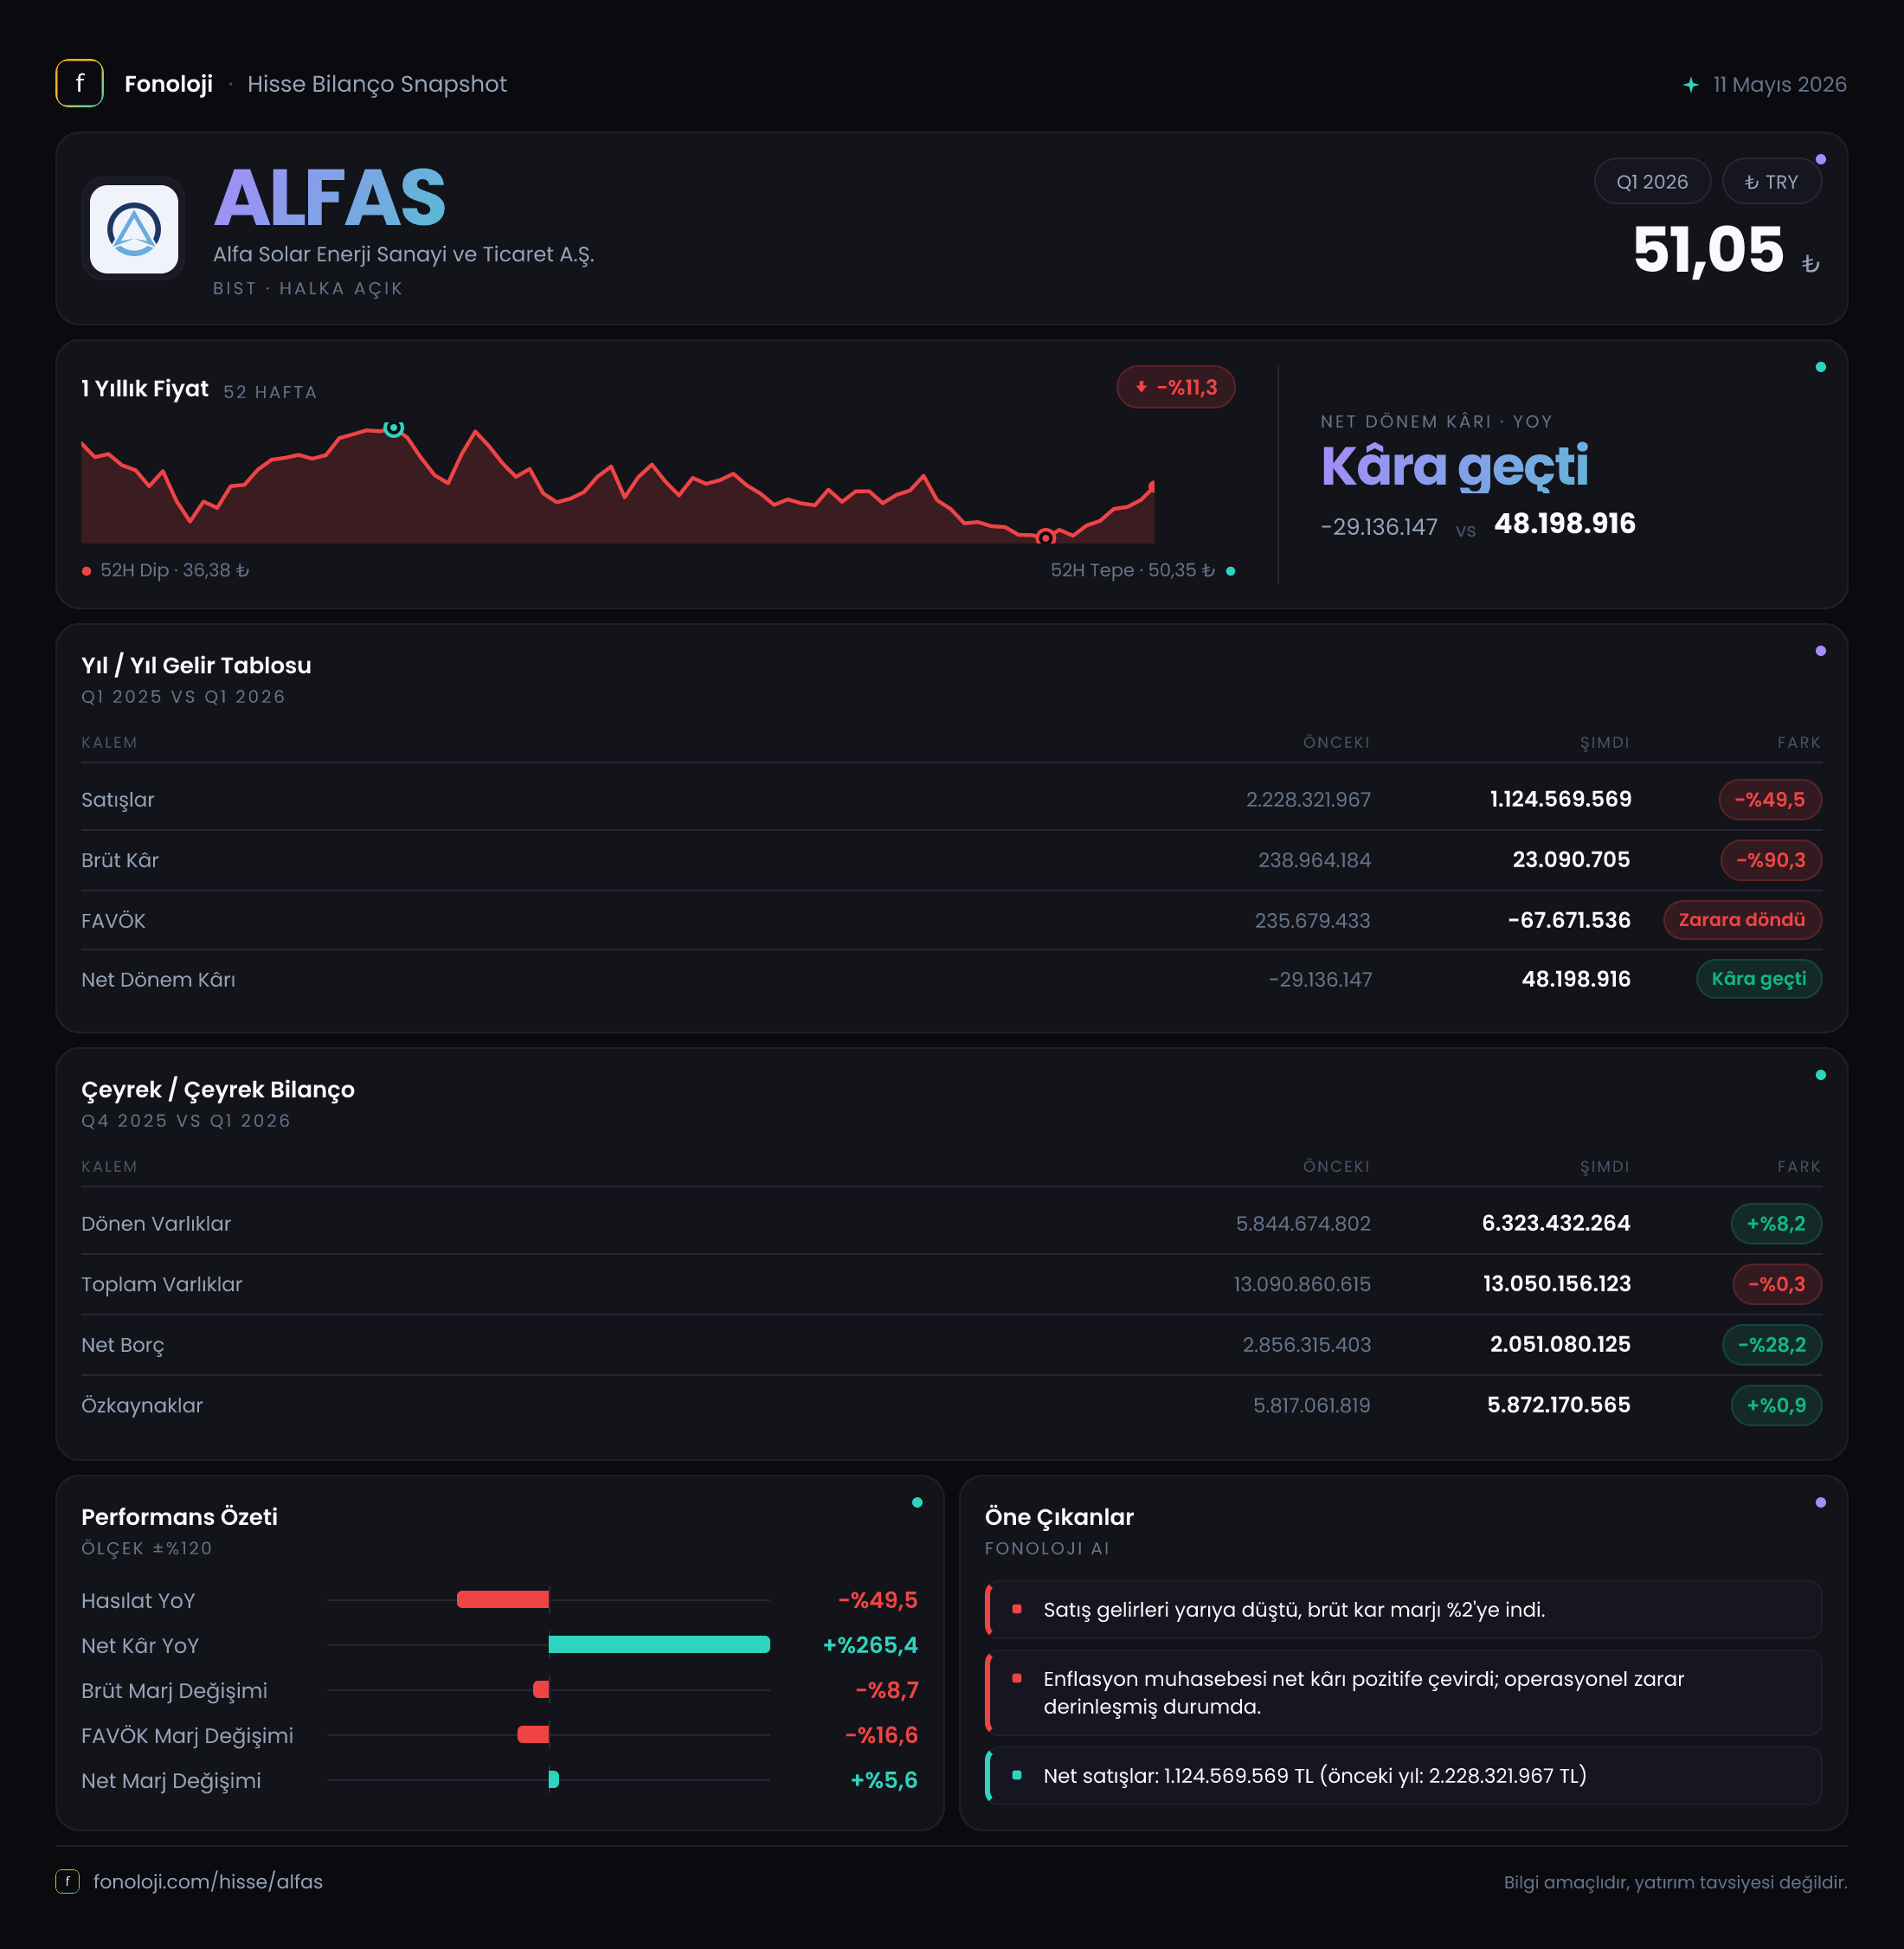Click the Dönen Varlıklar +%8,2 badge
Image resolution: width=1904 pixels, height=1949 pixels.
(x=1776, y=1224)
